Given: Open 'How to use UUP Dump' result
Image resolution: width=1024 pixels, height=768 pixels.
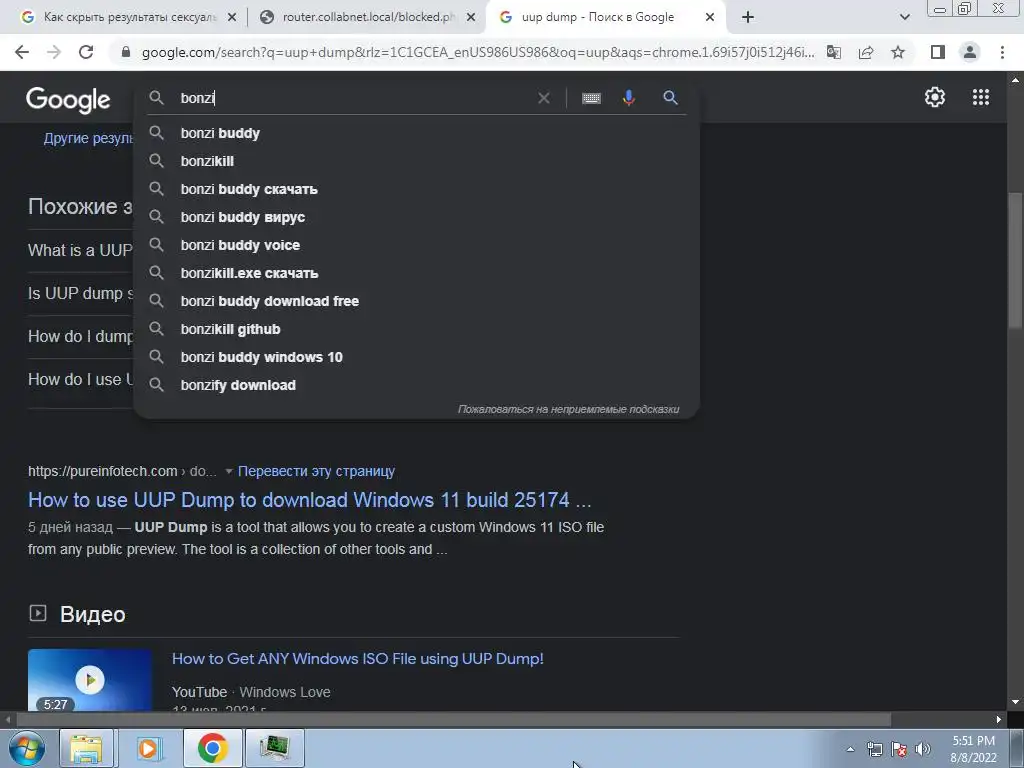Looking at the screenshot, I should [310, 500].
